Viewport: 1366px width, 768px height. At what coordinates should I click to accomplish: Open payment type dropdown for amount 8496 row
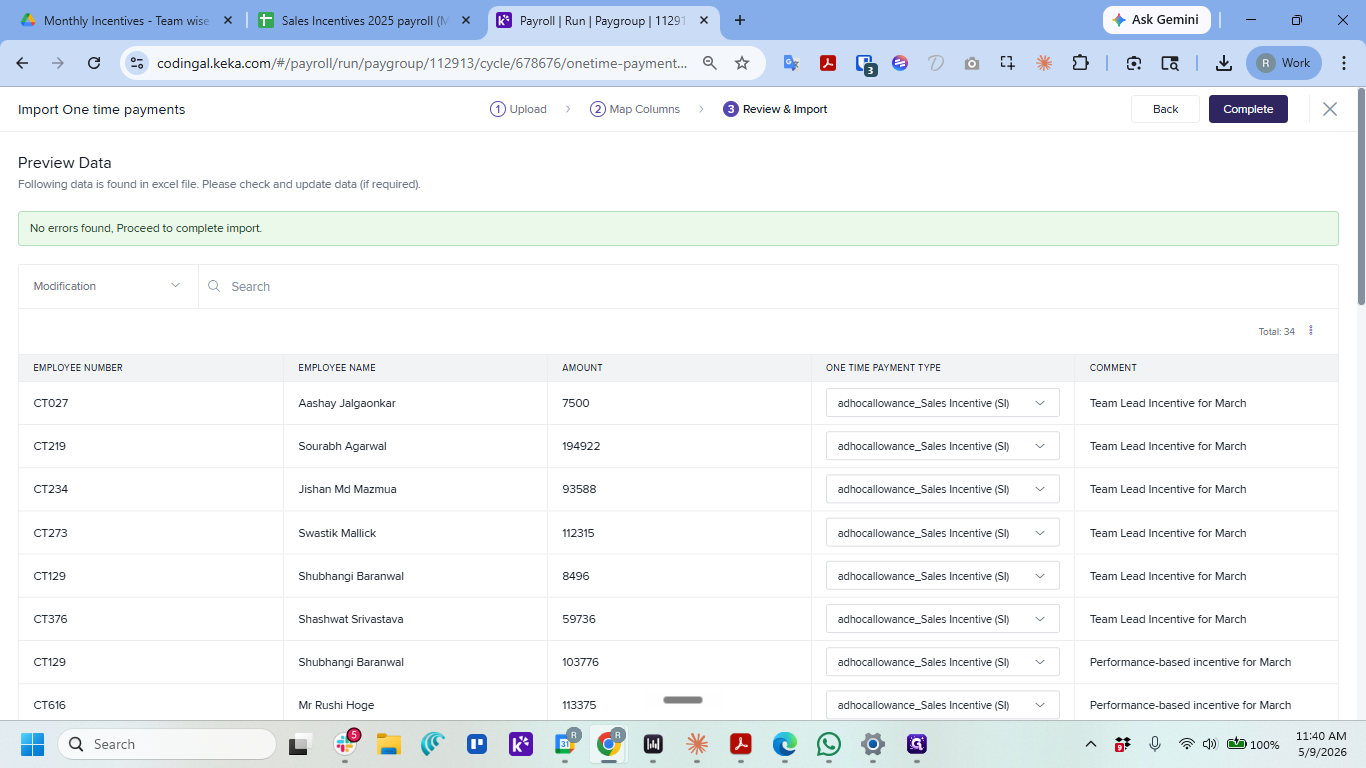coord(942,576)
